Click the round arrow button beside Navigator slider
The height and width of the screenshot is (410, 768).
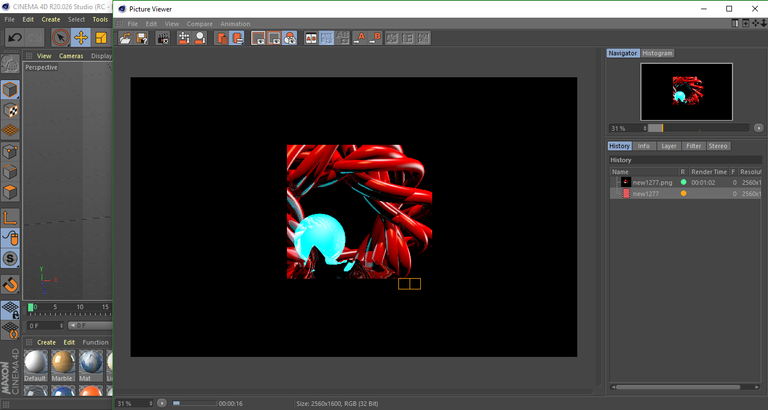click(759, 128)
